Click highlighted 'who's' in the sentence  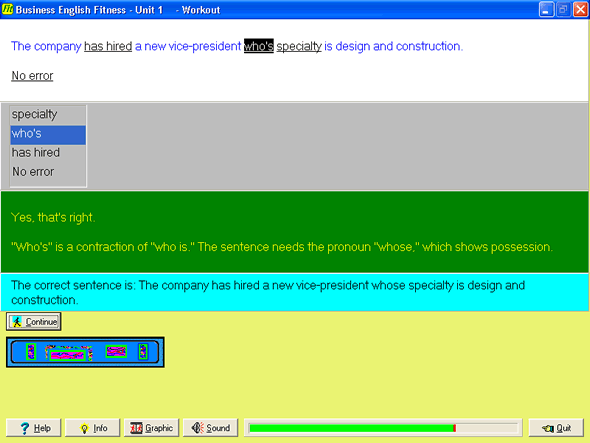click(x=259, y=46)
